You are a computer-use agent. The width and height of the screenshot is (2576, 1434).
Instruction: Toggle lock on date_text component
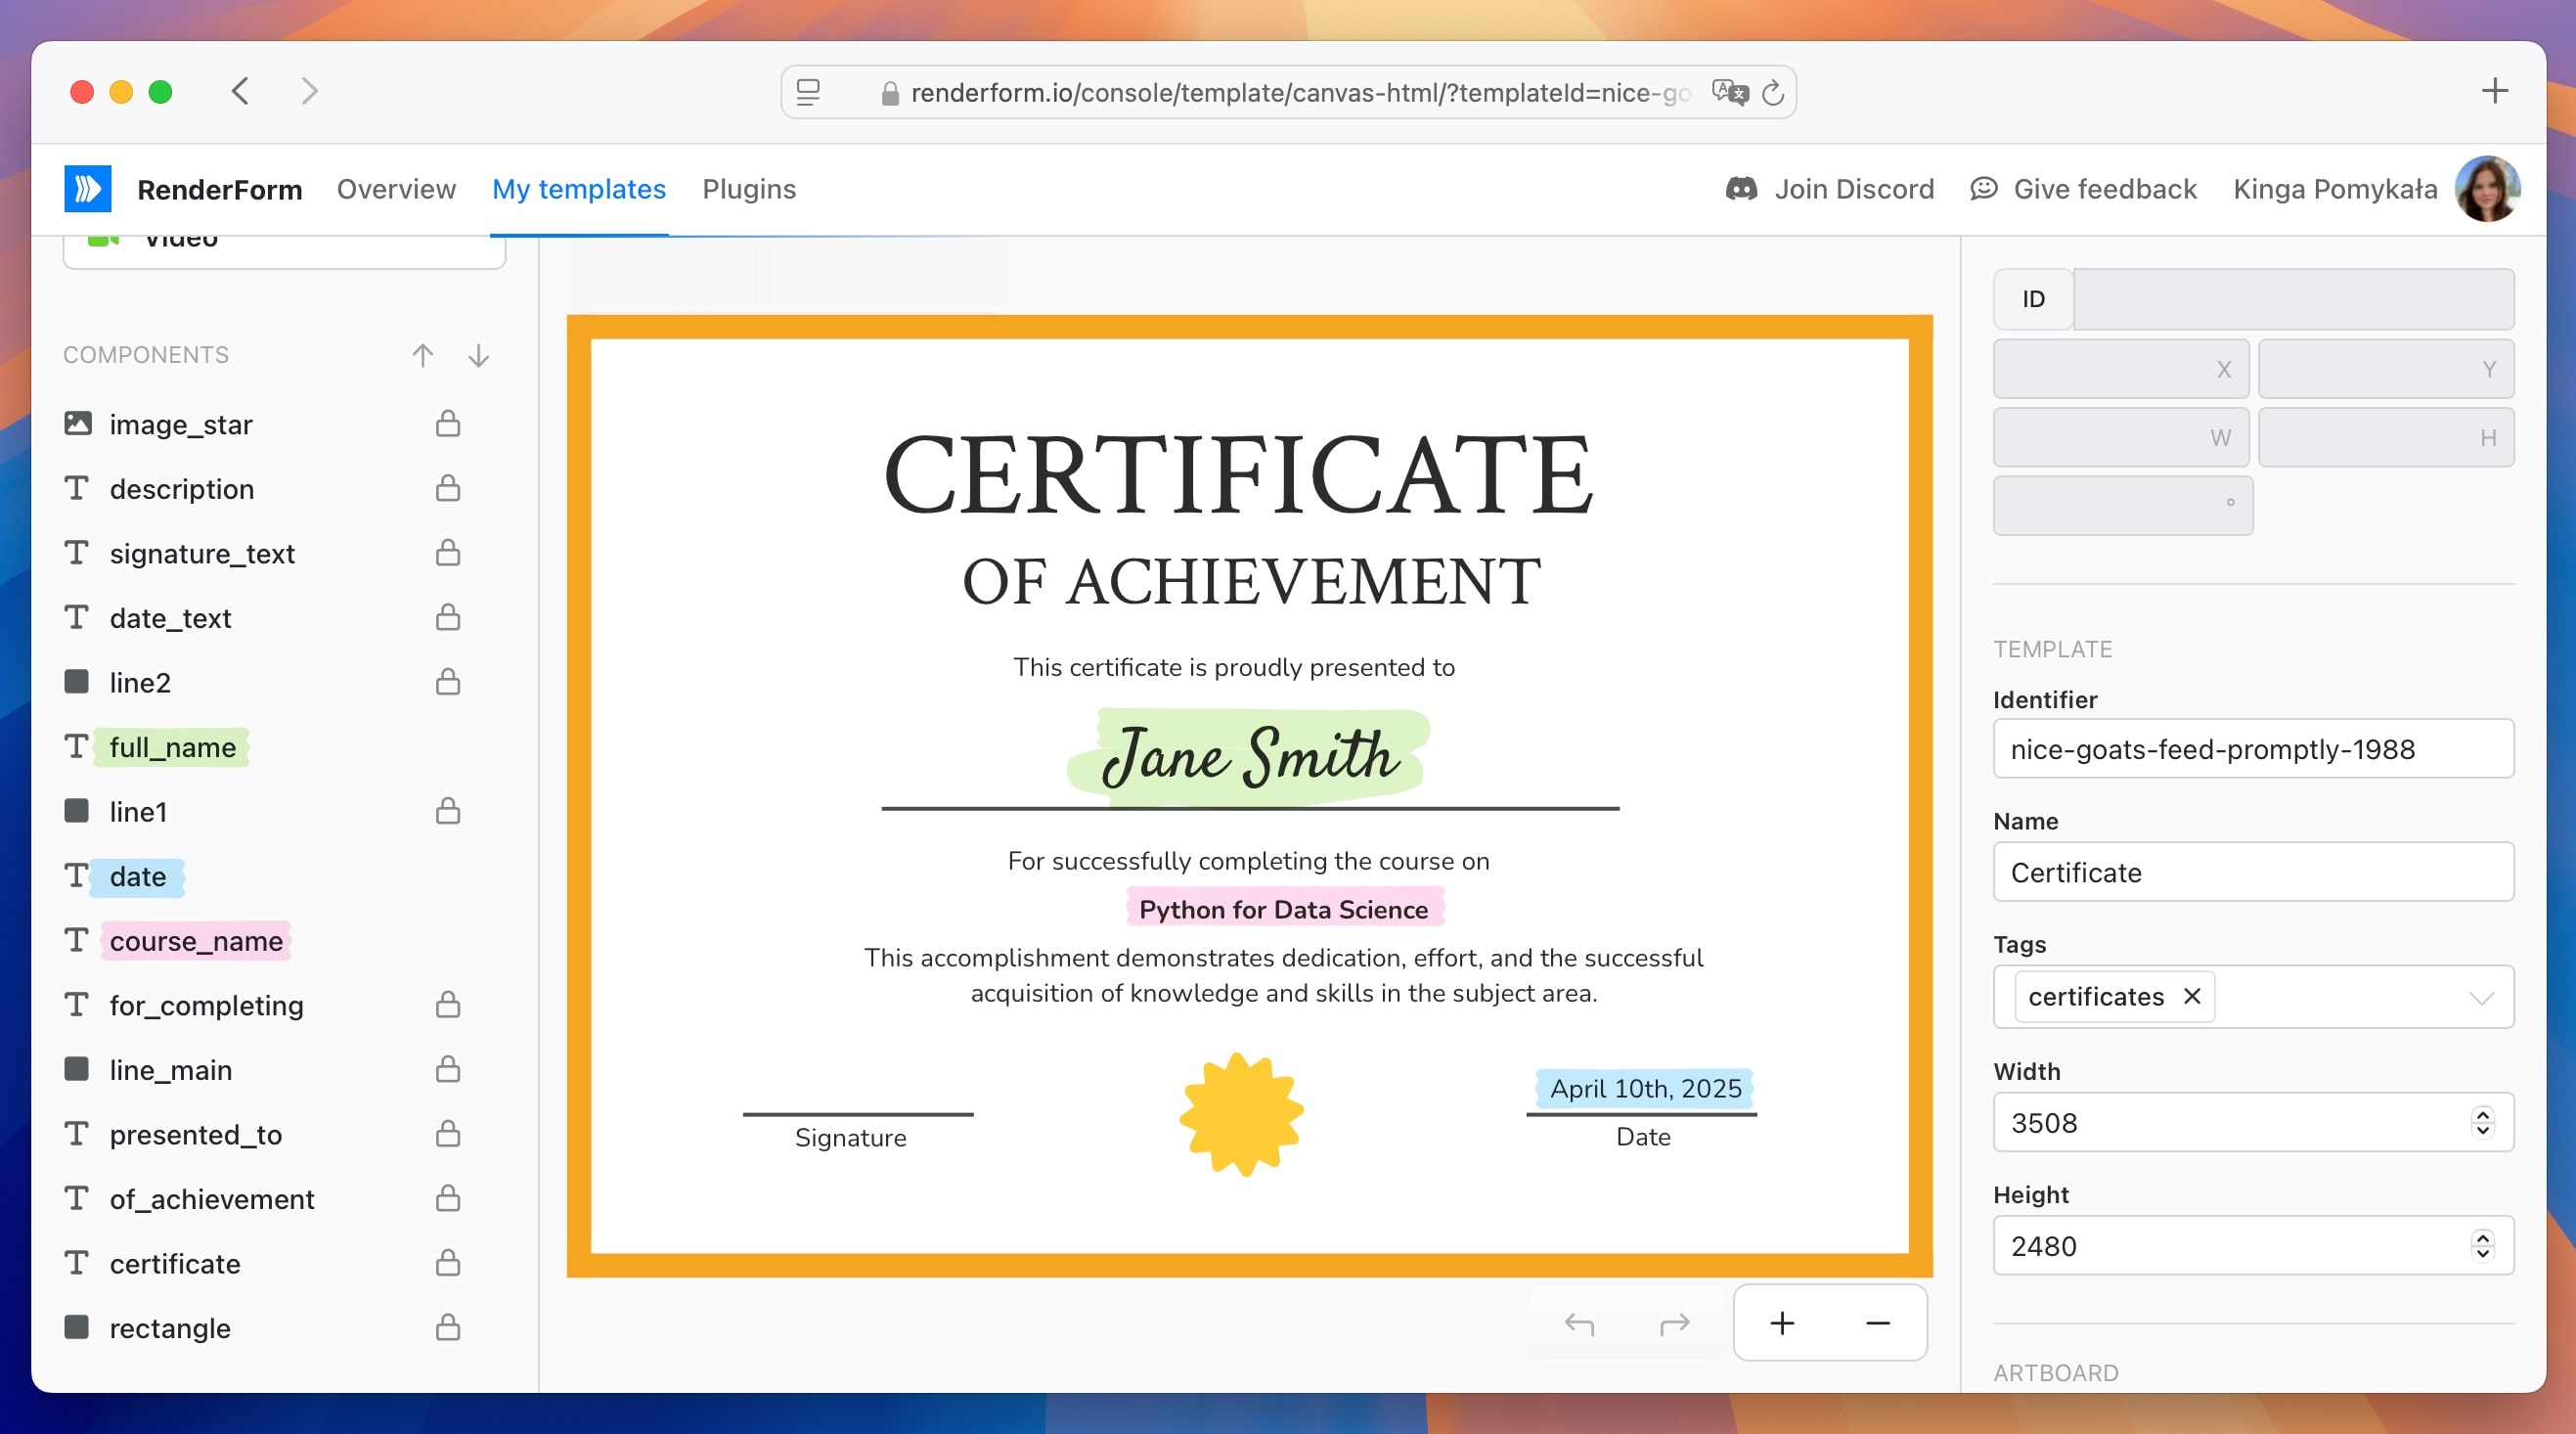pos(448,617)
